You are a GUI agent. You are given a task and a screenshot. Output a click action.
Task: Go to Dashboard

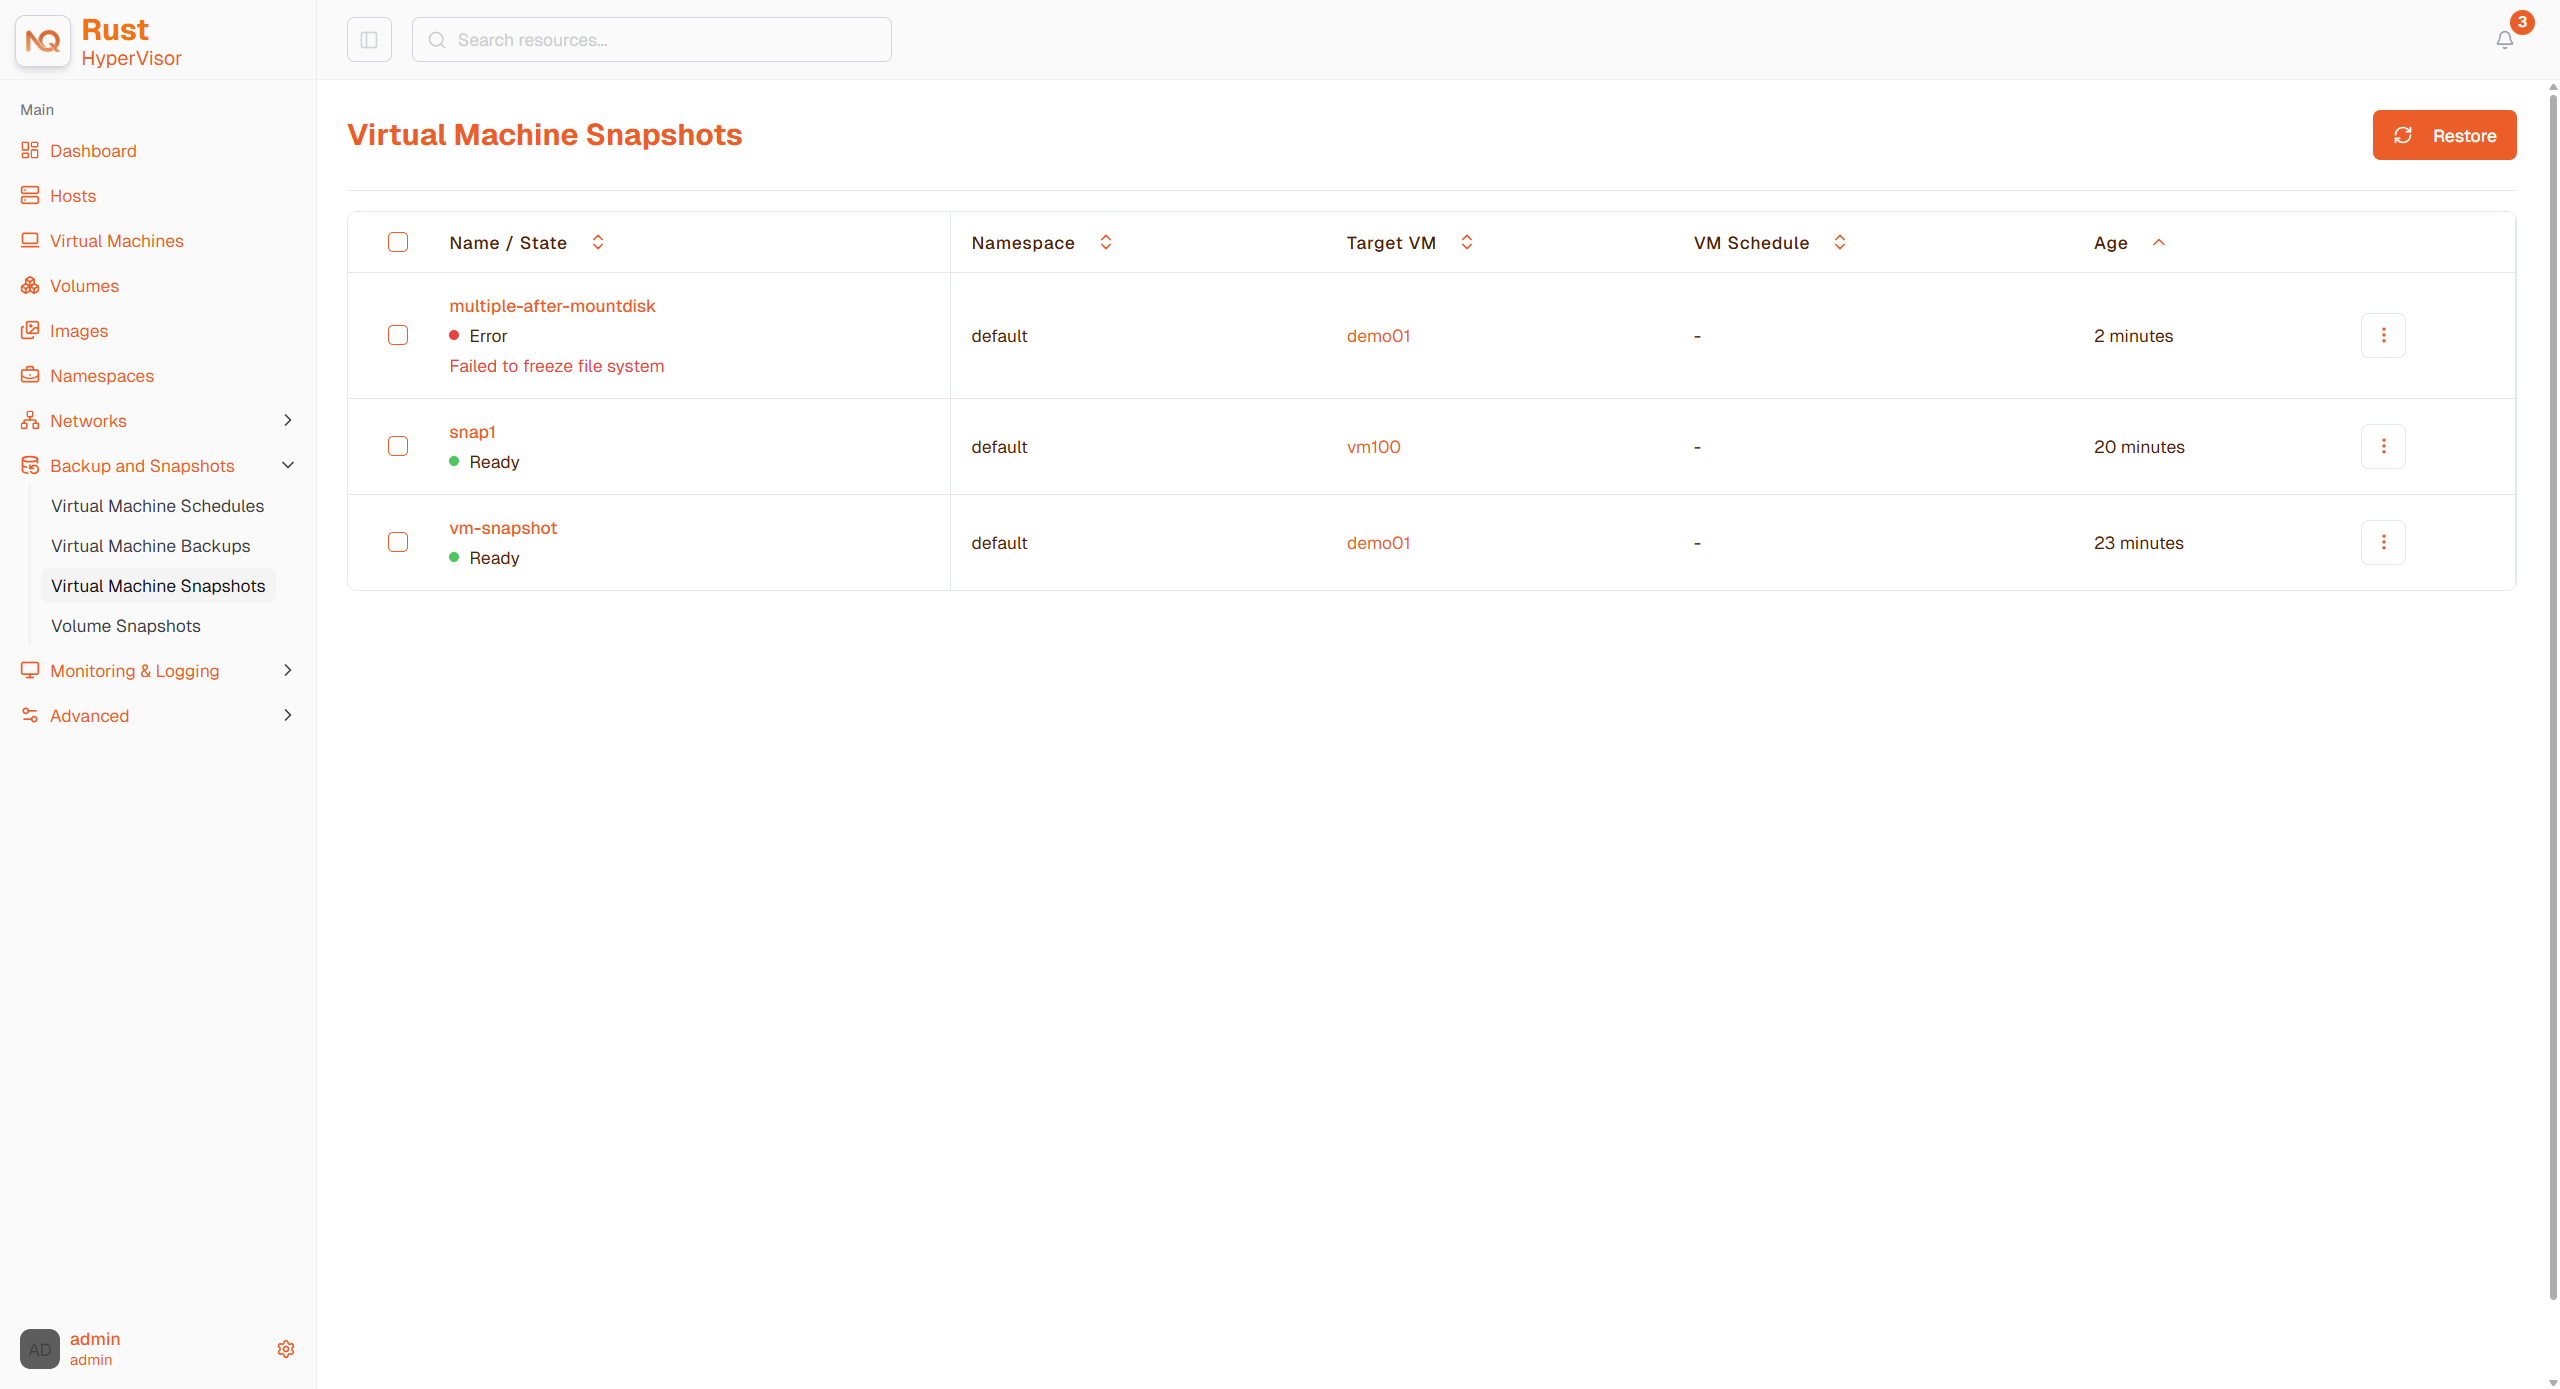[93, 151]
